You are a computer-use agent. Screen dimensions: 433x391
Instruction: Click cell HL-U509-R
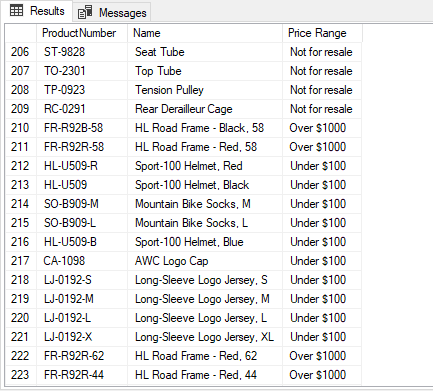click(82, 166)
